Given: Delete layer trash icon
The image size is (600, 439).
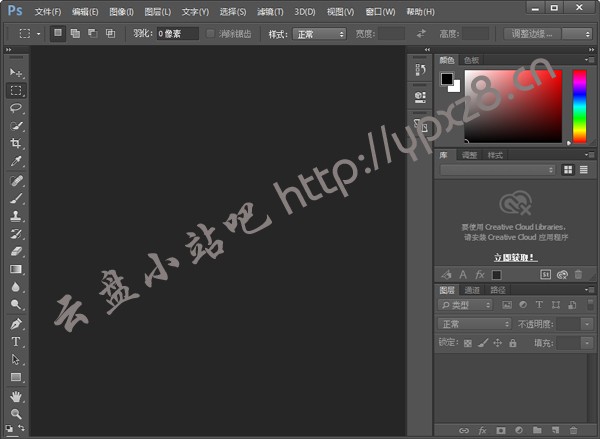Looking at the screenshot, I should pyautogui.click(x=573, y=431).
